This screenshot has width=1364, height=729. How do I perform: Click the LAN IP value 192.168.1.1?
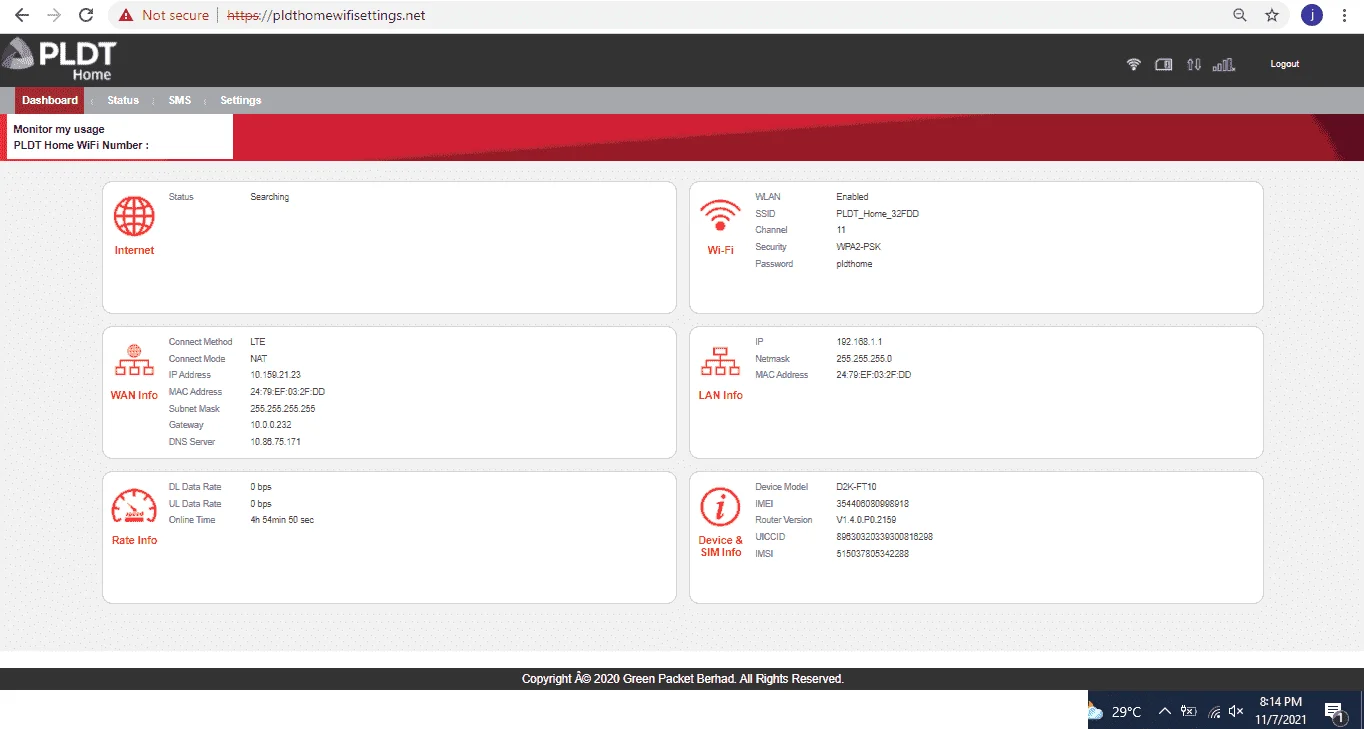(859, 342)
